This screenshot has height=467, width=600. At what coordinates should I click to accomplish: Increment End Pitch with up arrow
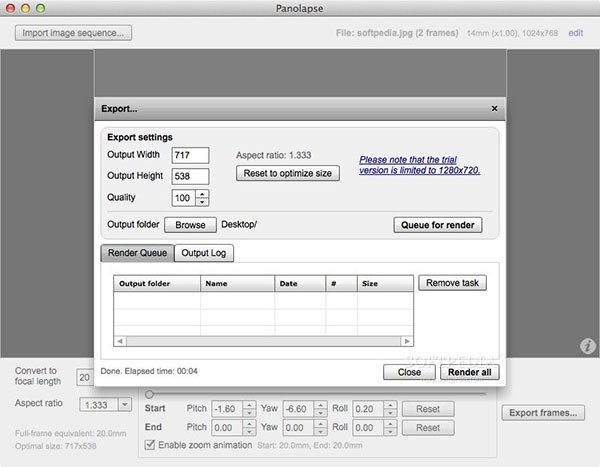pyautogui.click(x=249, y=424)
